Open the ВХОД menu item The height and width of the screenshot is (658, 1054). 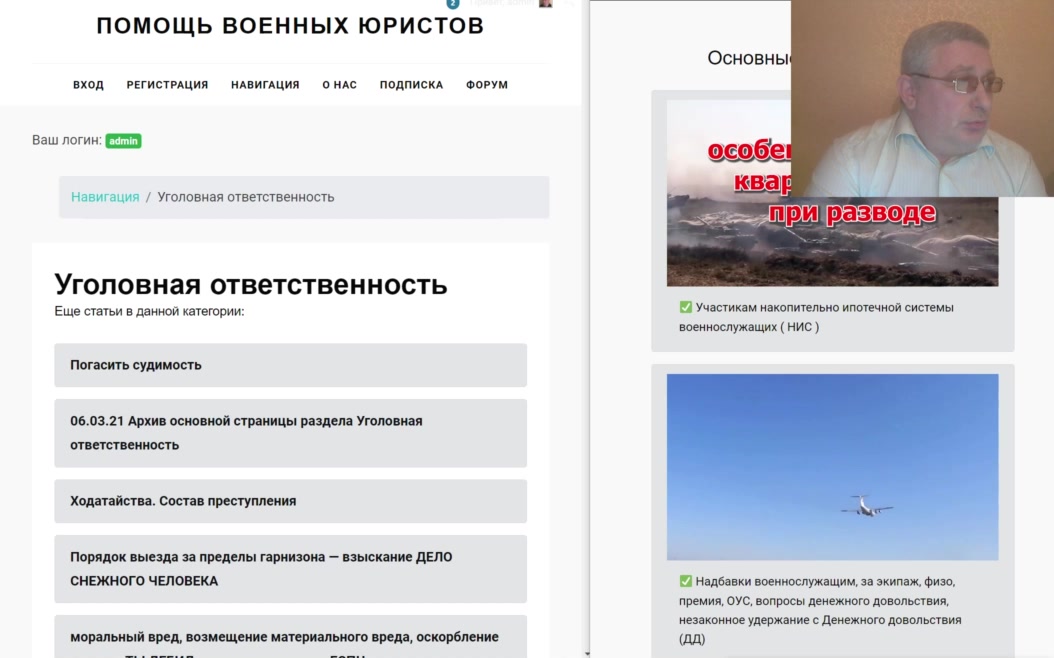click(x=88, y=85)
